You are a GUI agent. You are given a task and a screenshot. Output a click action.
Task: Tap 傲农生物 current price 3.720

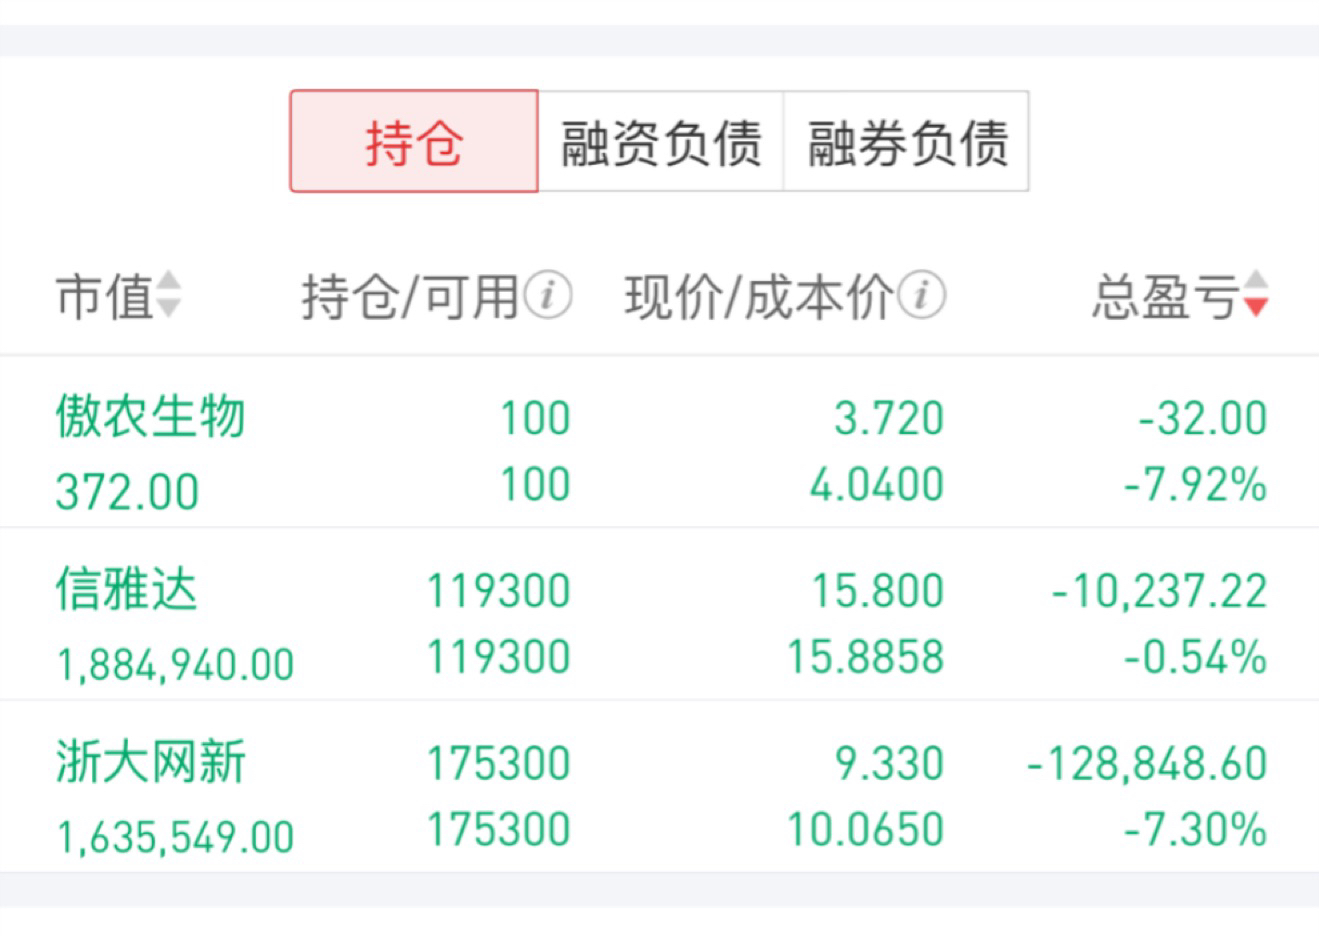pyautogui.click(x=889, y=418)
